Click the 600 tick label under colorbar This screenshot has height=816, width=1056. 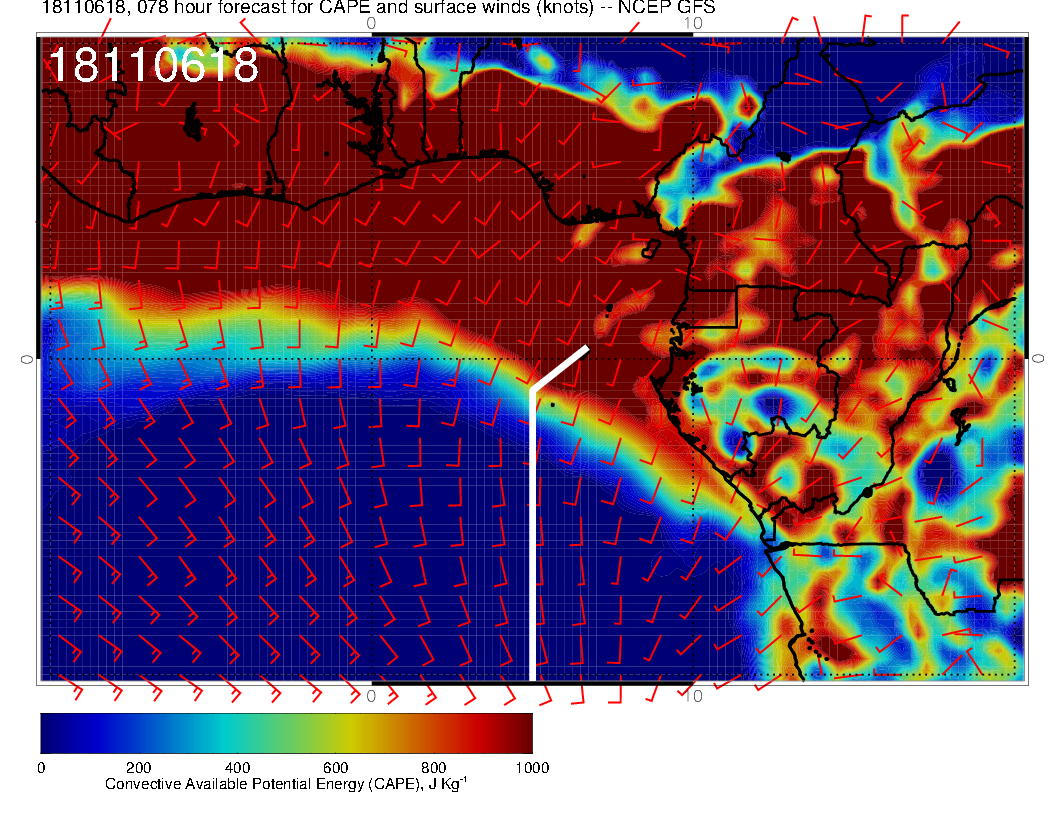point(335,768)
